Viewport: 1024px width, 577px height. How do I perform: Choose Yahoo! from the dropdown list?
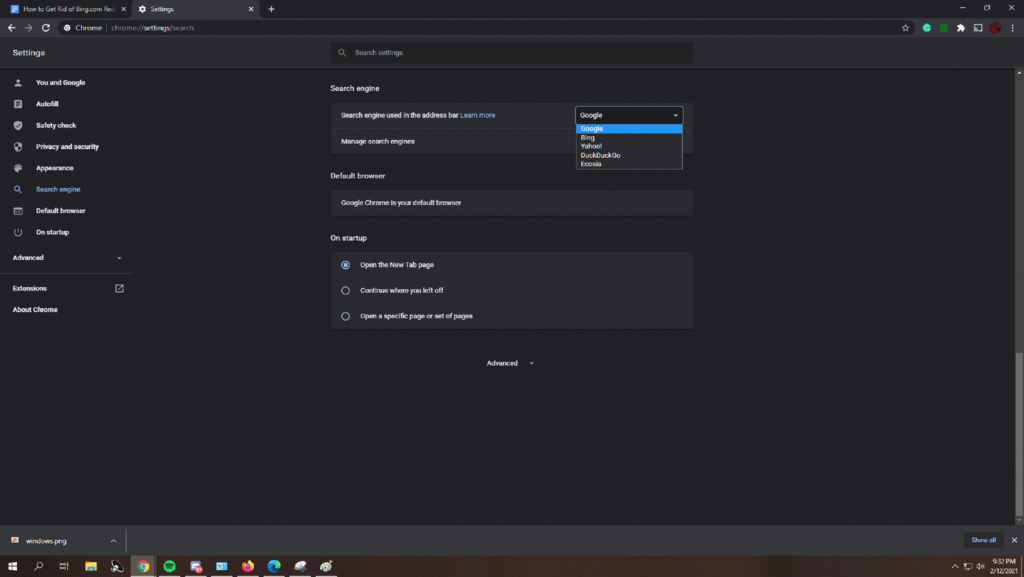tap(629, 146)
